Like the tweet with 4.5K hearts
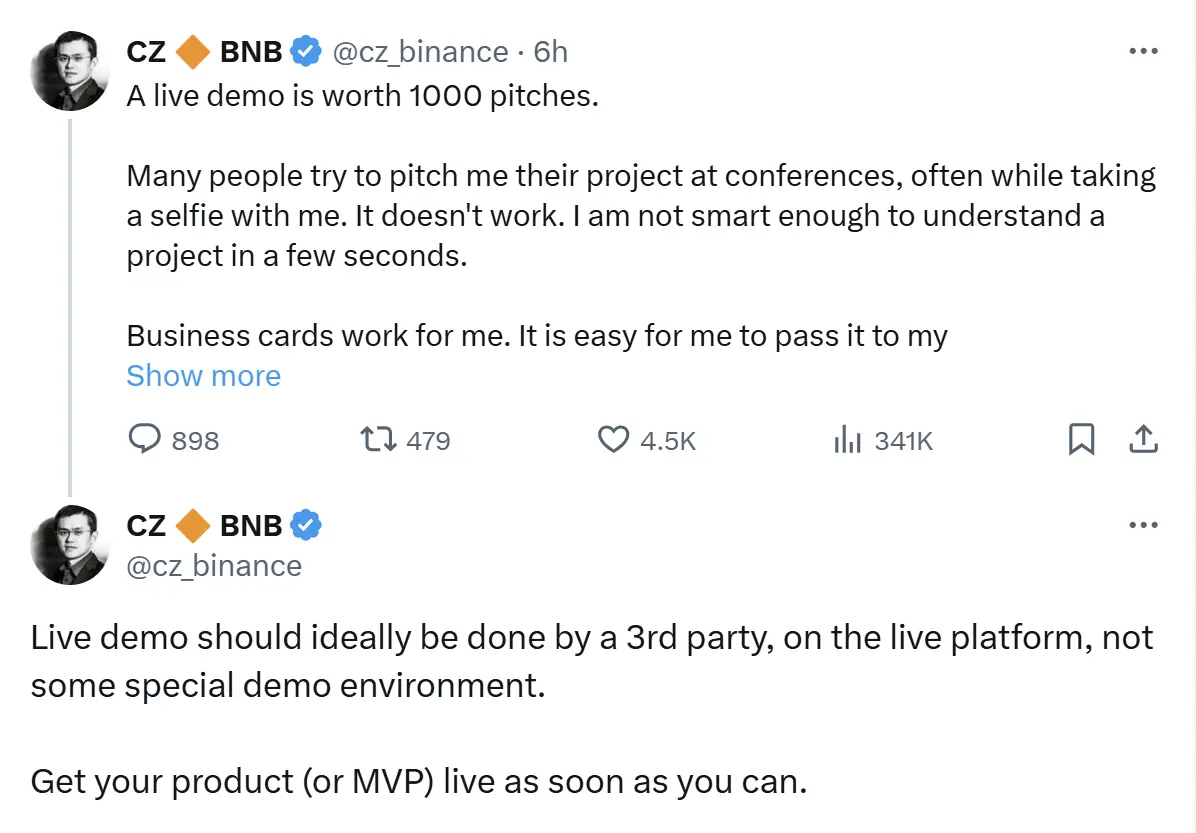The width and height of the screenshot is (1196, 833). pyautogui.click(x=612, y=440)
